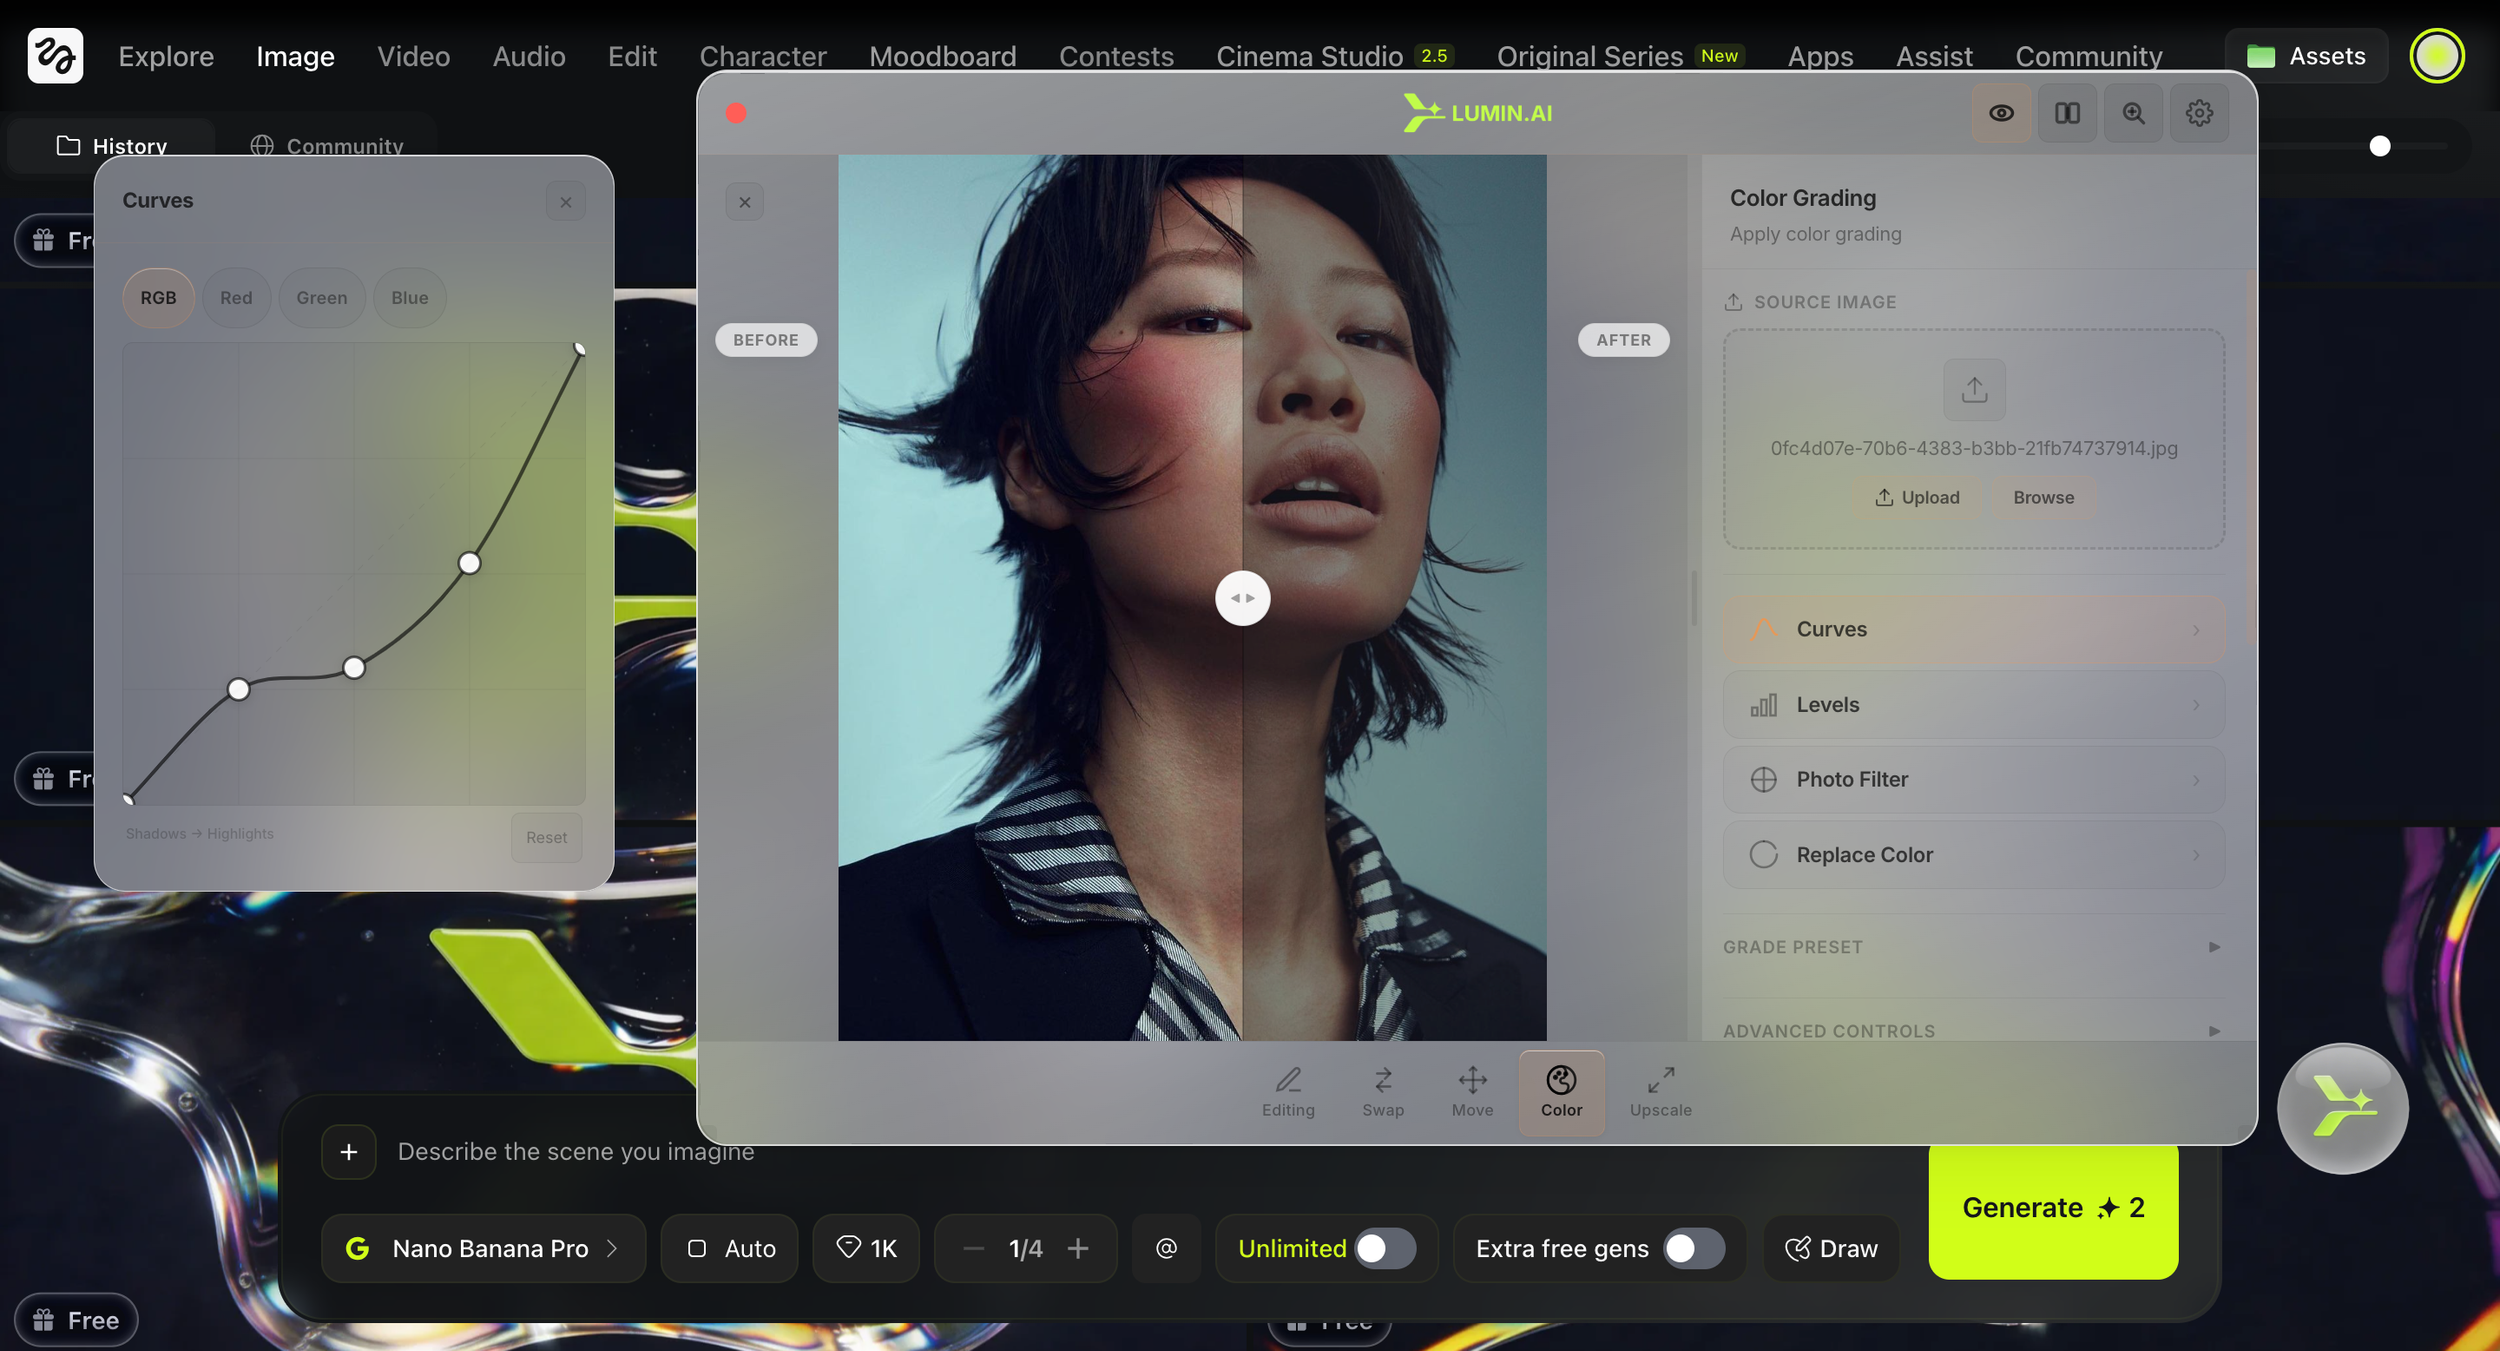Click the floating Lumin launcher button
Image resolution: width=2500 pixels, height=1351 pixels.
click(x=2342, y=1108)
